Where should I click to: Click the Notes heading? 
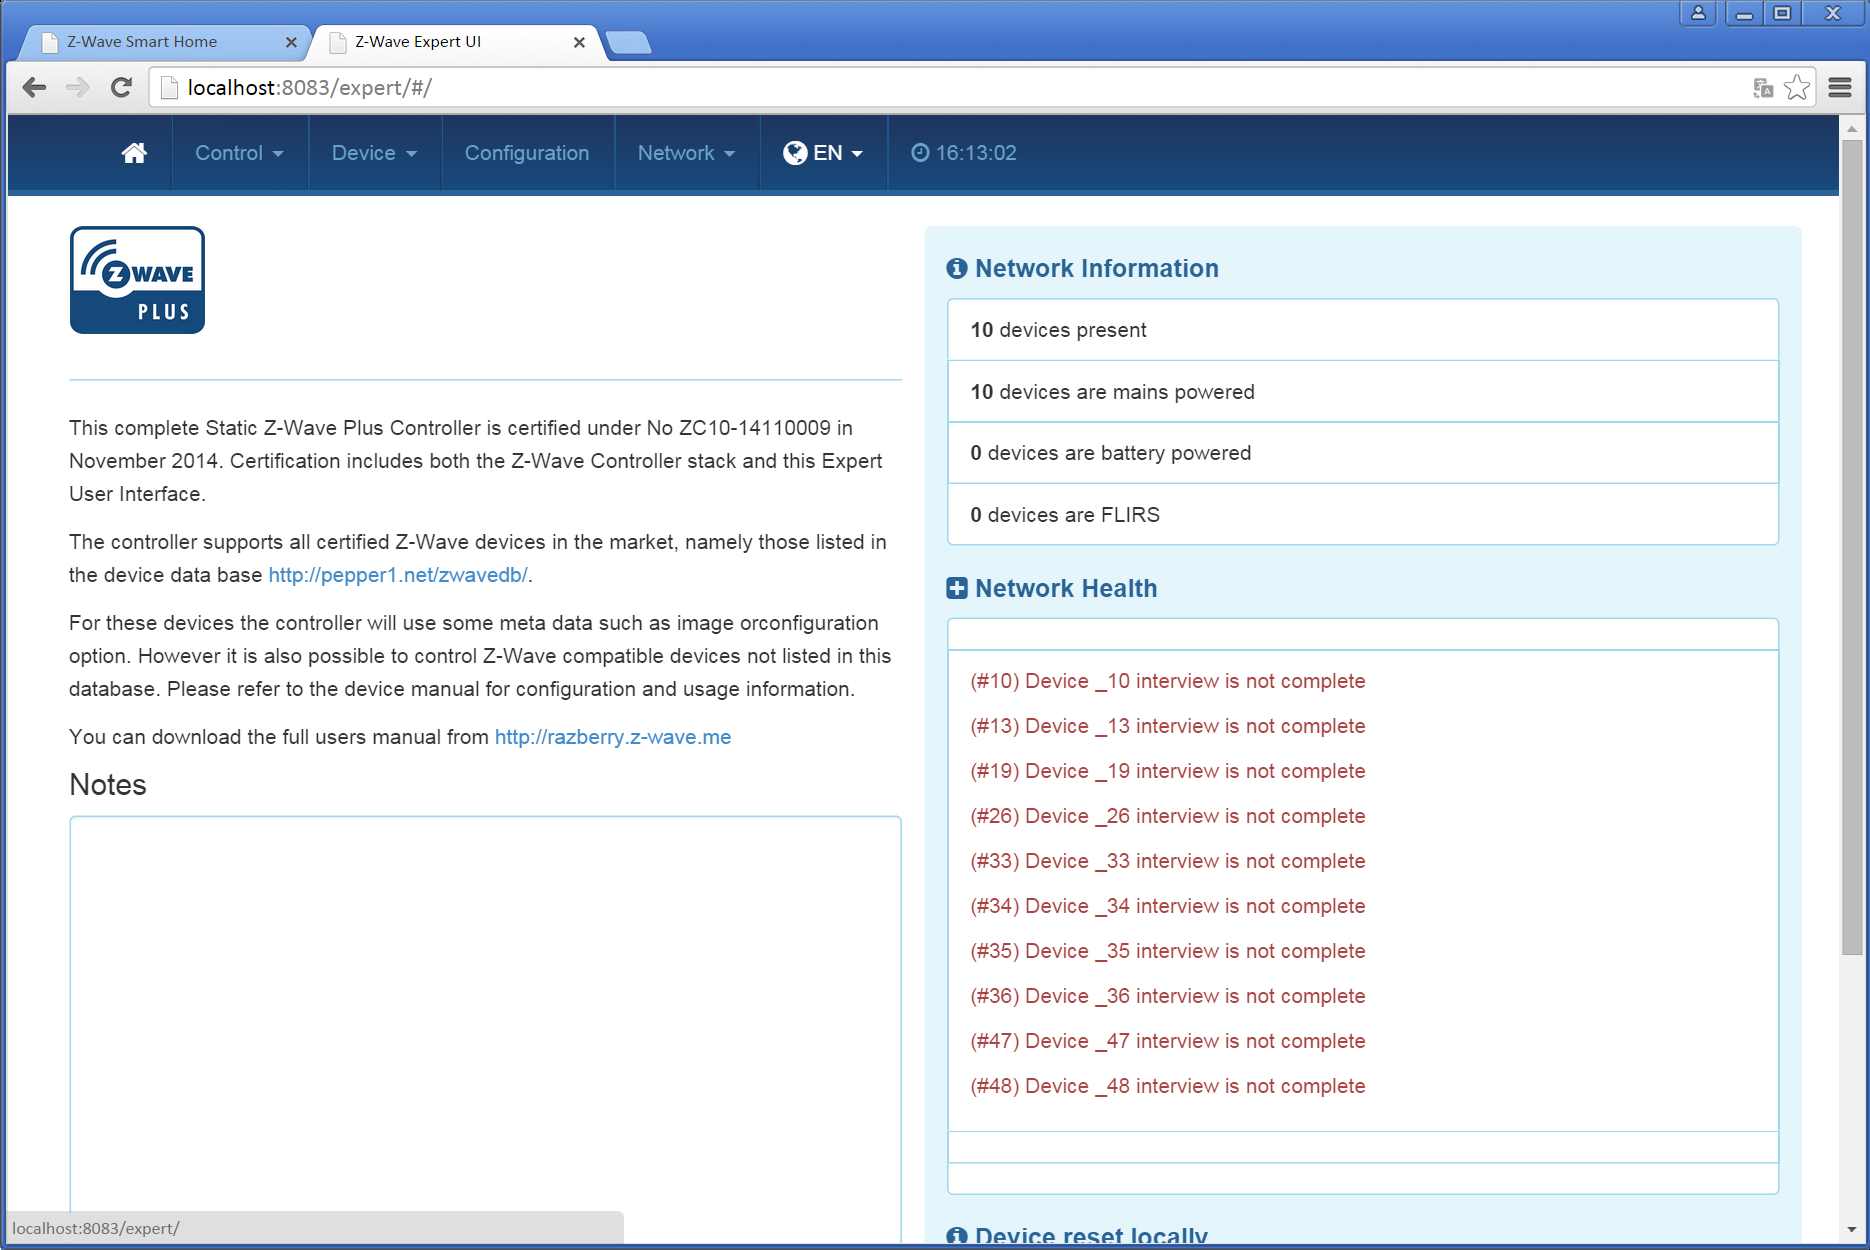(x=108, y=785)
